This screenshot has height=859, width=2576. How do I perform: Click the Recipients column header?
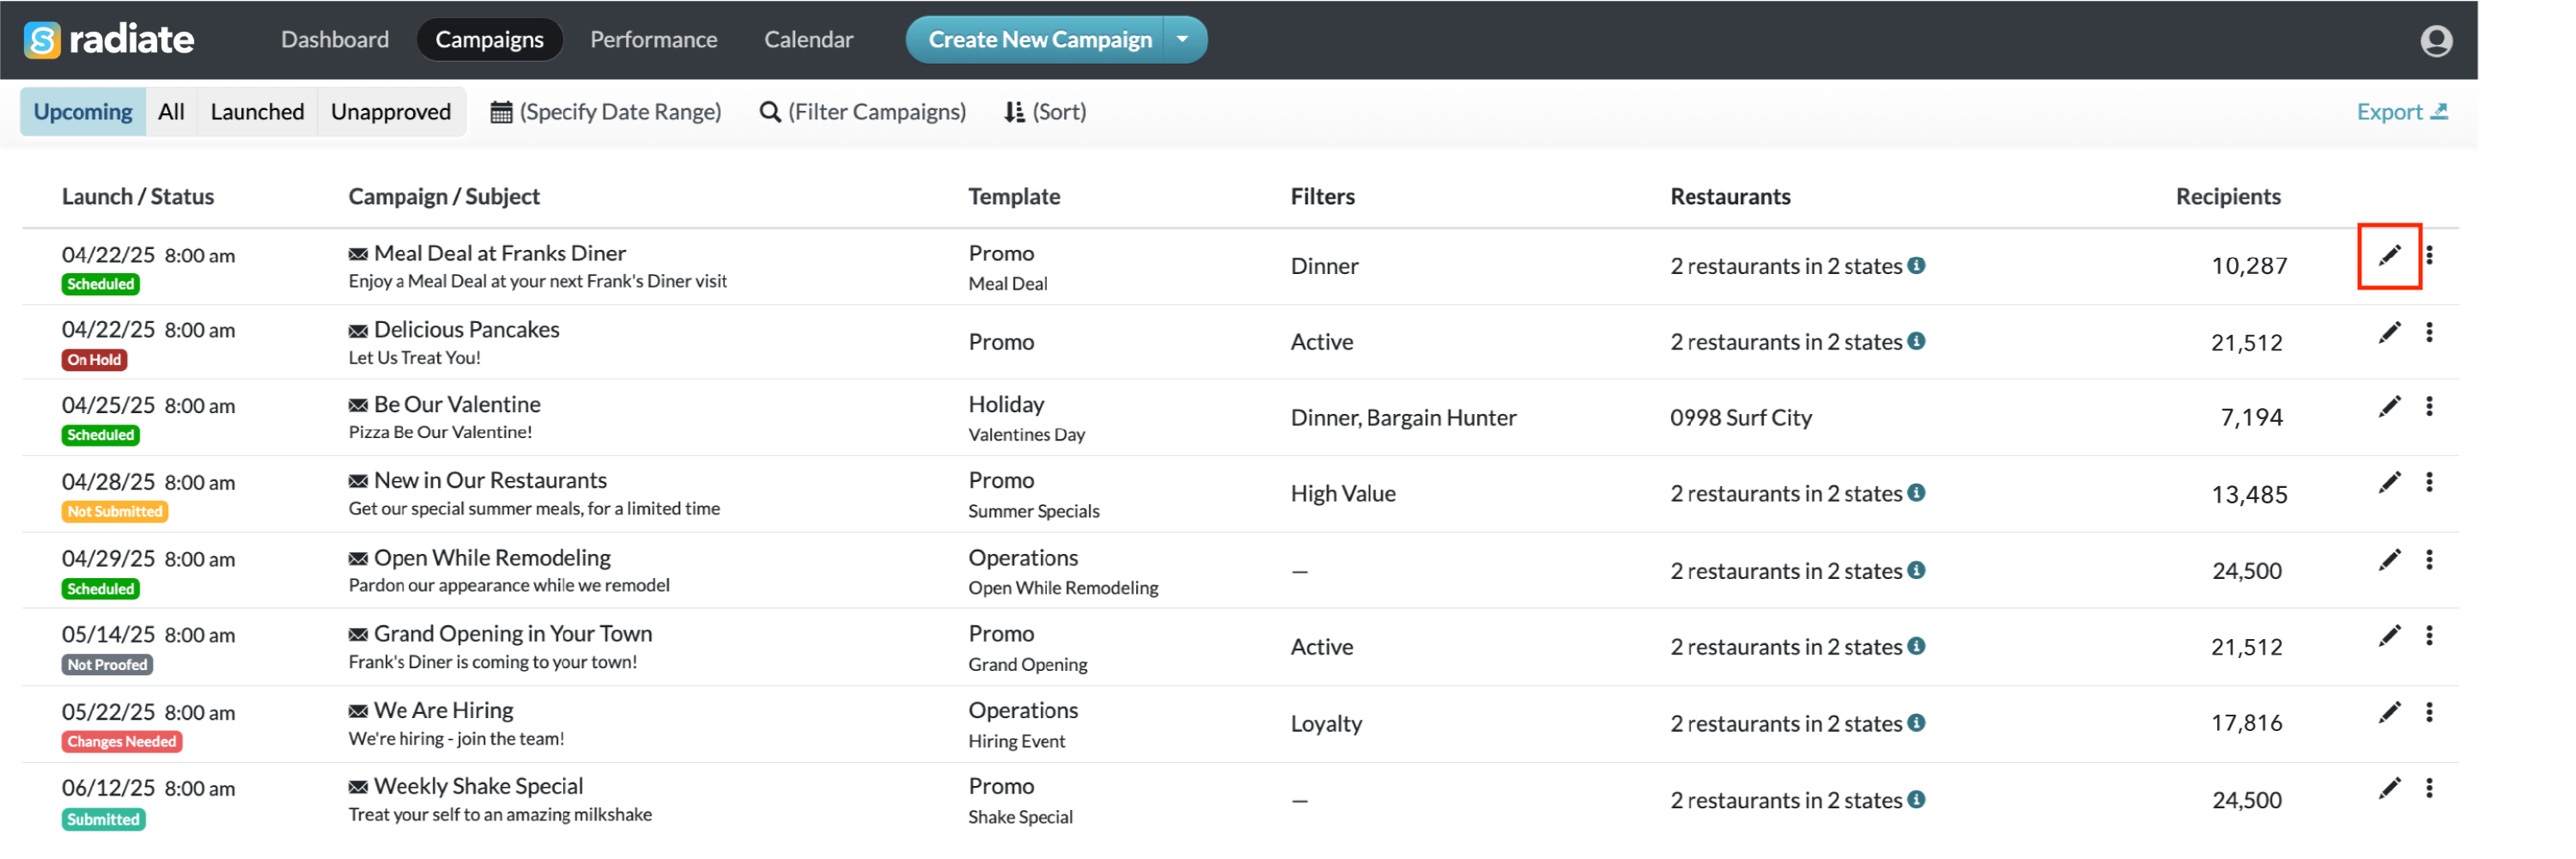2227,197
